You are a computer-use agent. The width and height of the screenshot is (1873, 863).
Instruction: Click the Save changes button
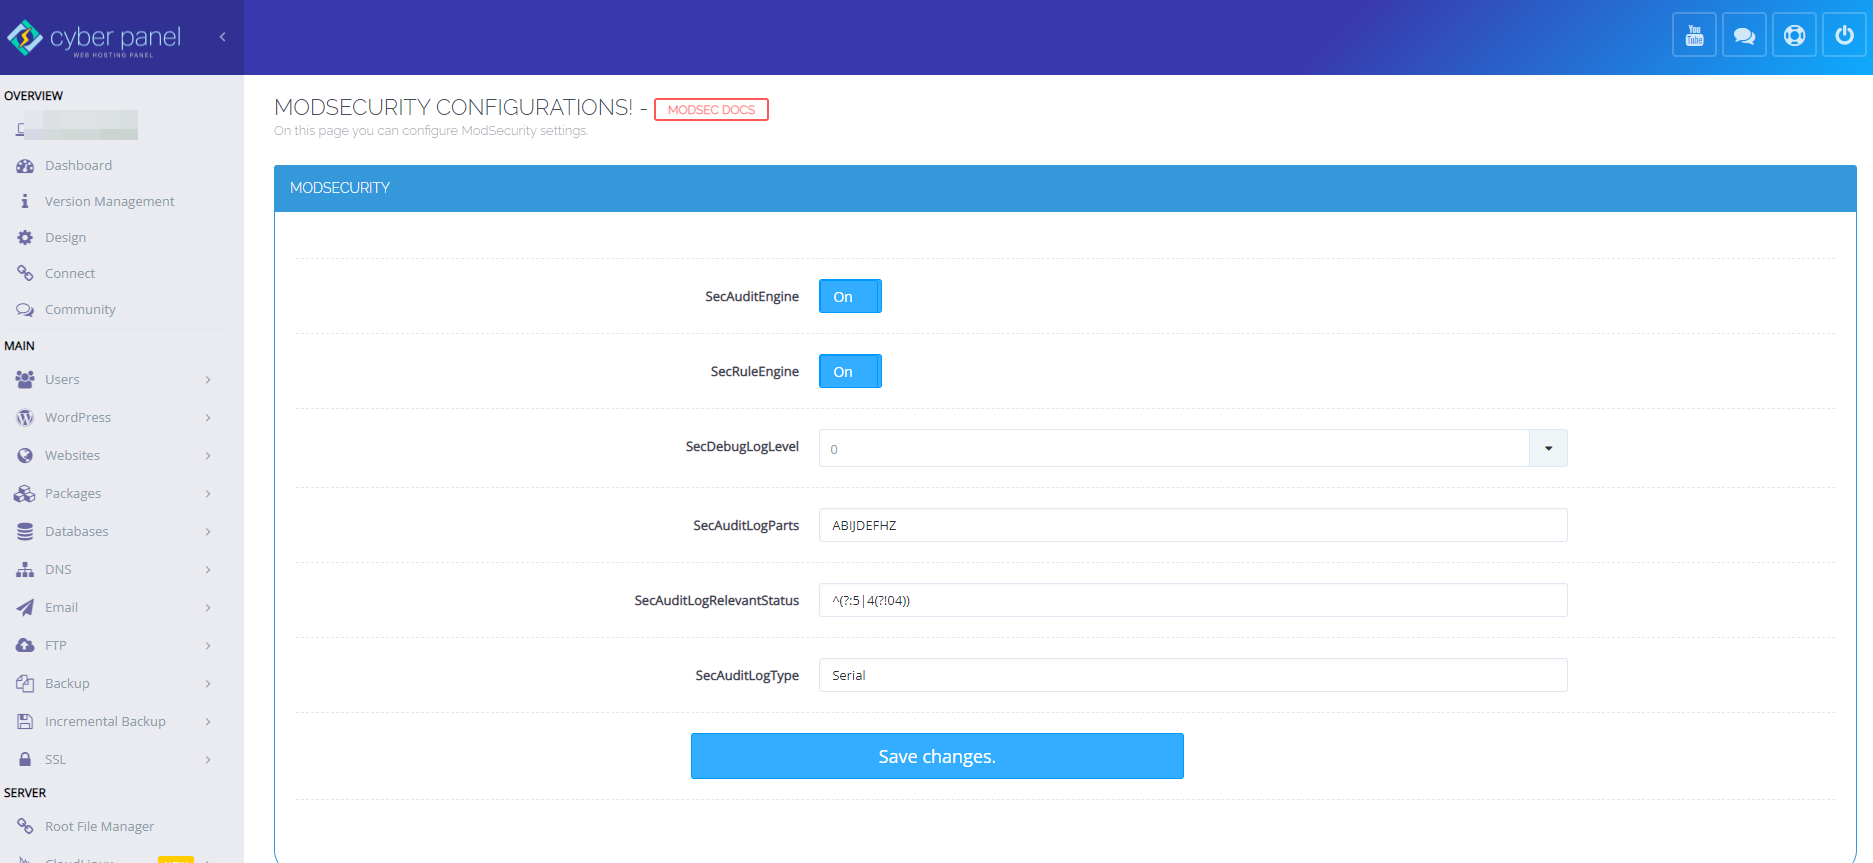pos(937,756)
